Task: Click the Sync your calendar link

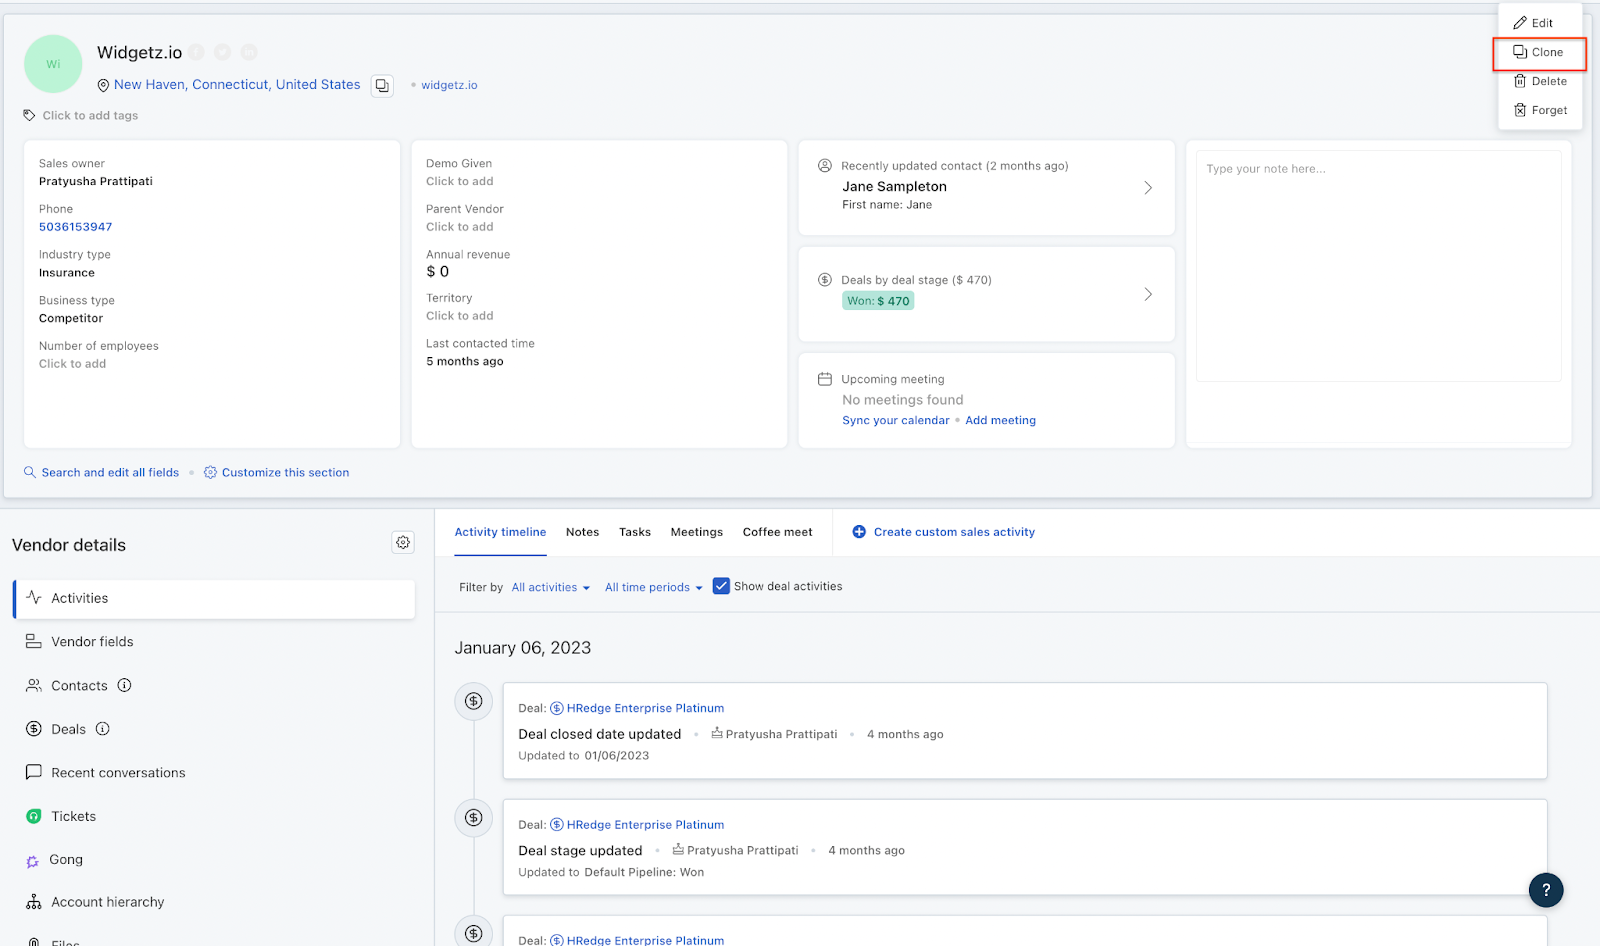Action: point(895,420)
